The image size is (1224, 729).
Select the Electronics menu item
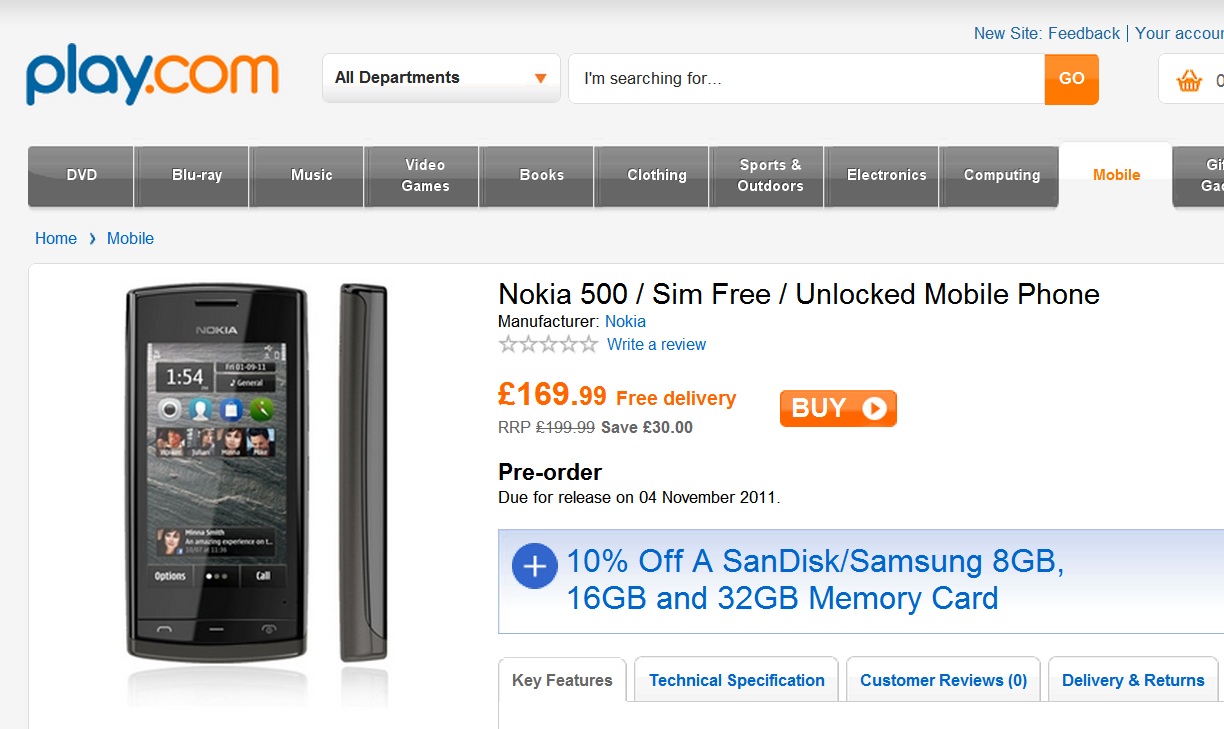point(886,175)
